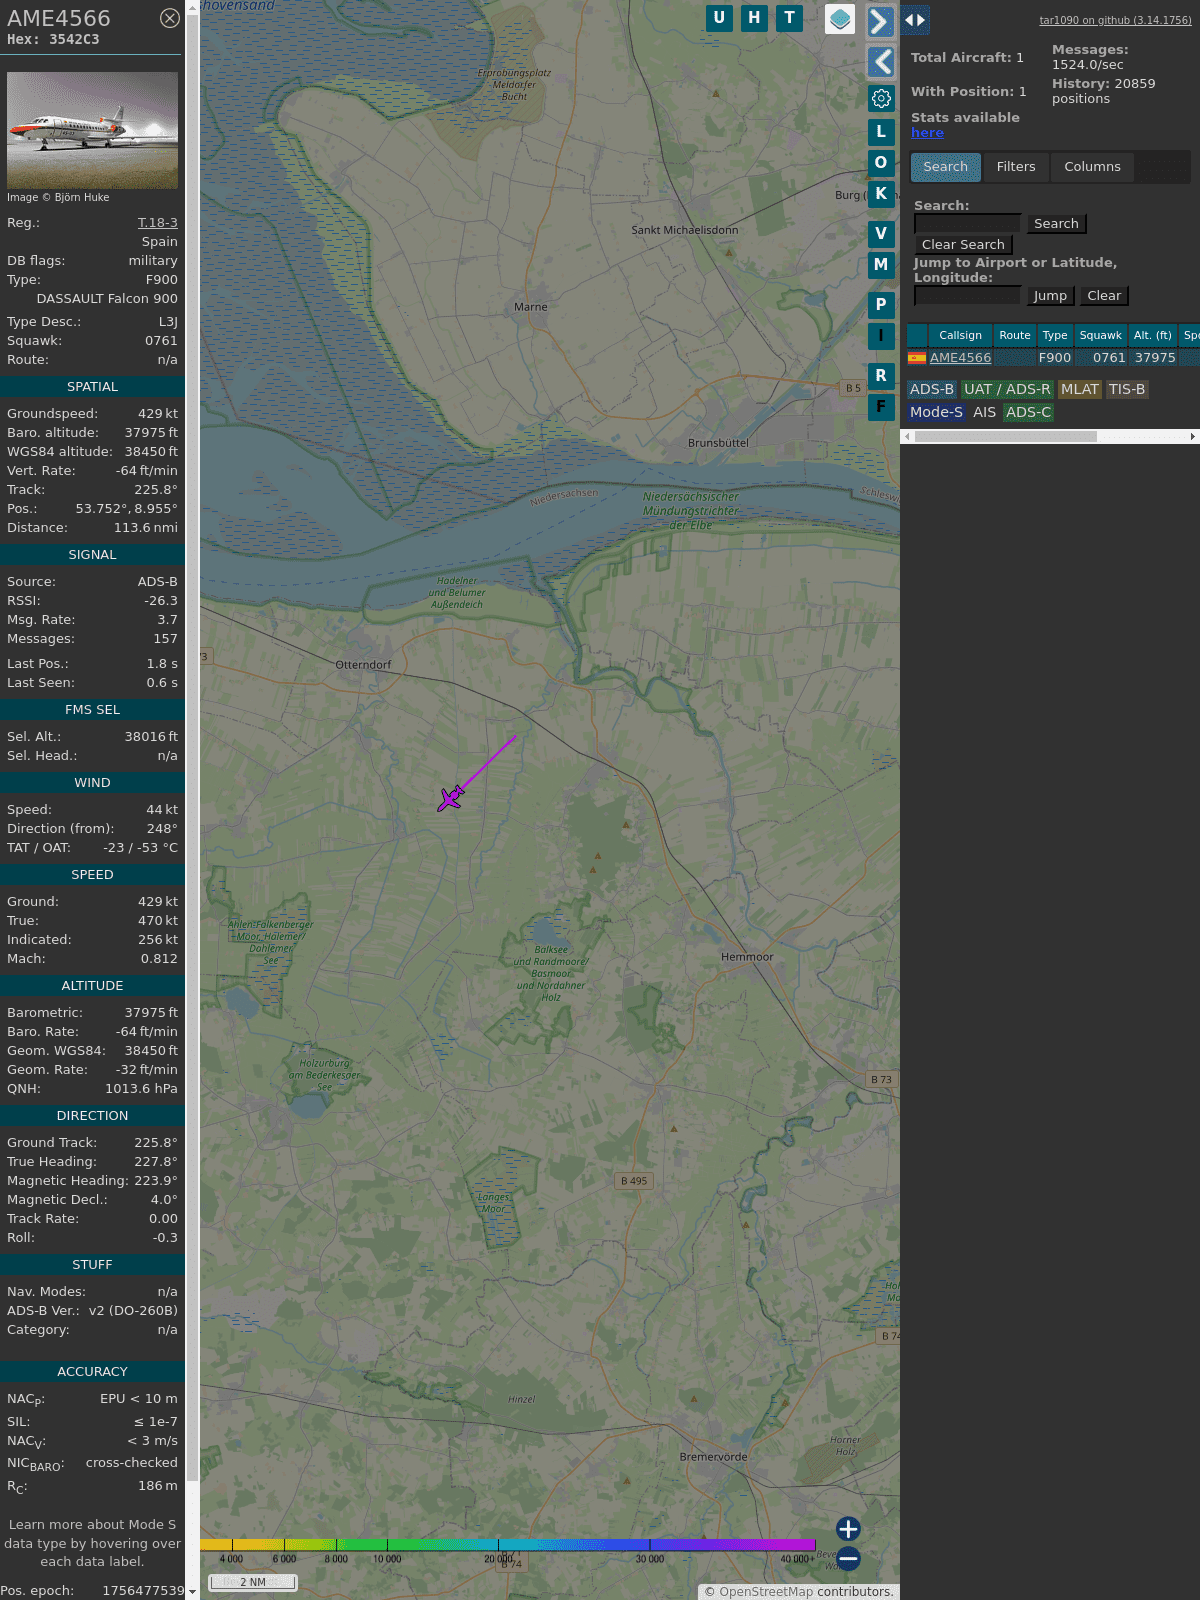
Task: Focus the Jump to Airport input field
Action: point(967,296)
